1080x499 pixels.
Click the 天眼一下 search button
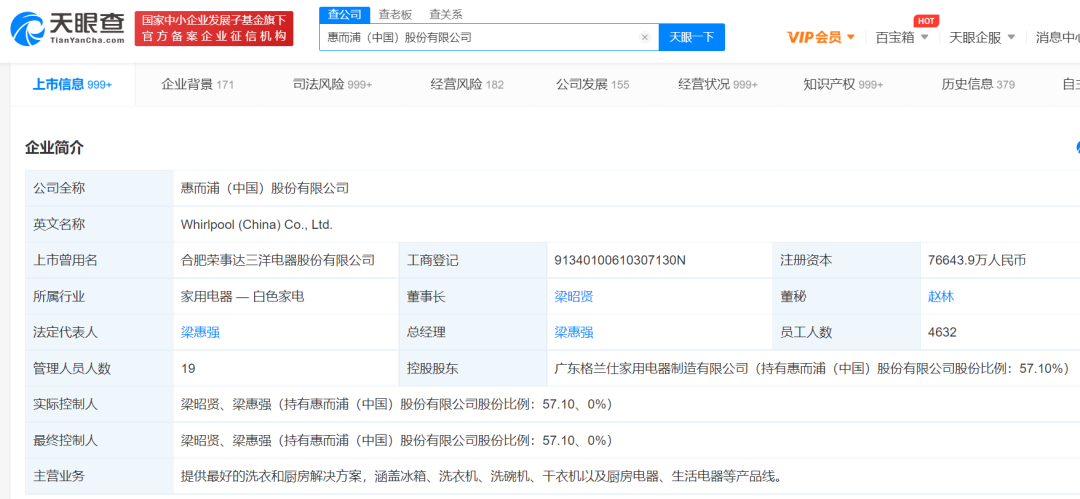click(692, 37)
